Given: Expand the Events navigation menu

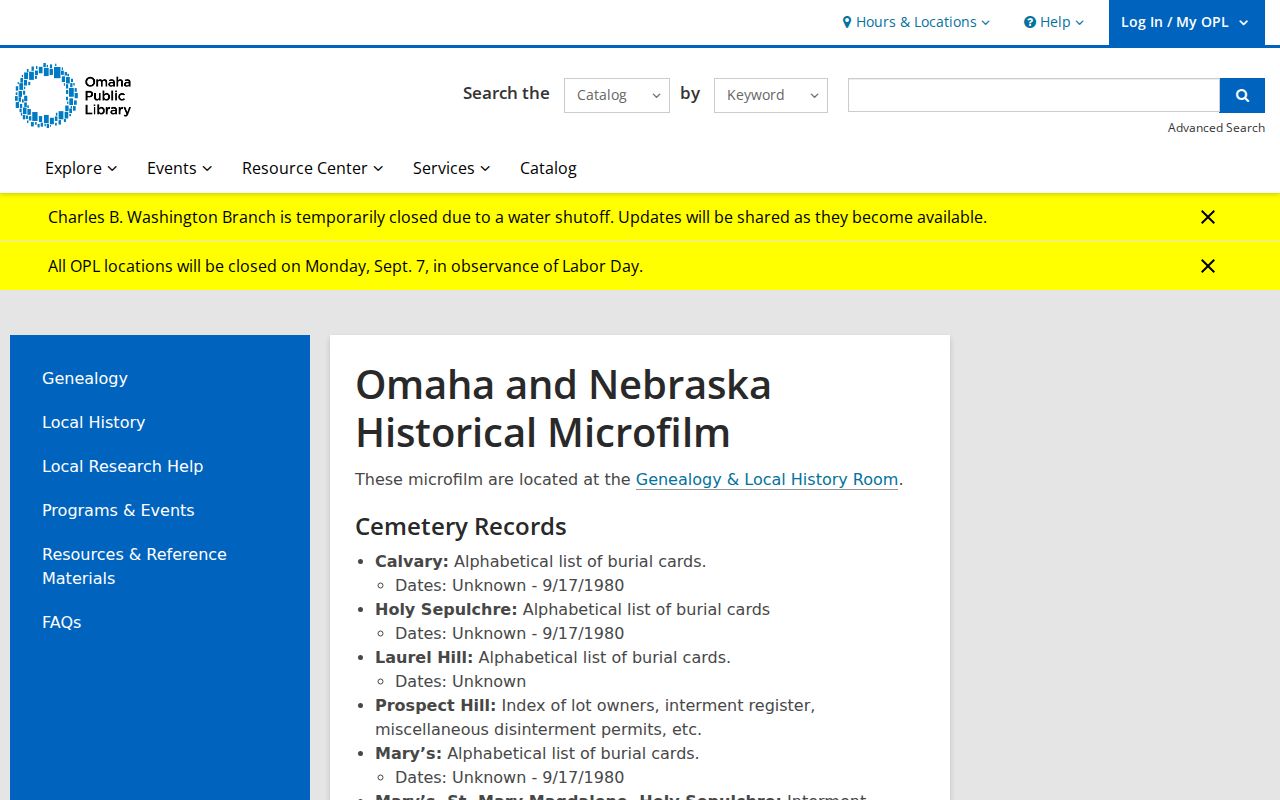Looking at the screenshot, I should (x=180, y=168).
